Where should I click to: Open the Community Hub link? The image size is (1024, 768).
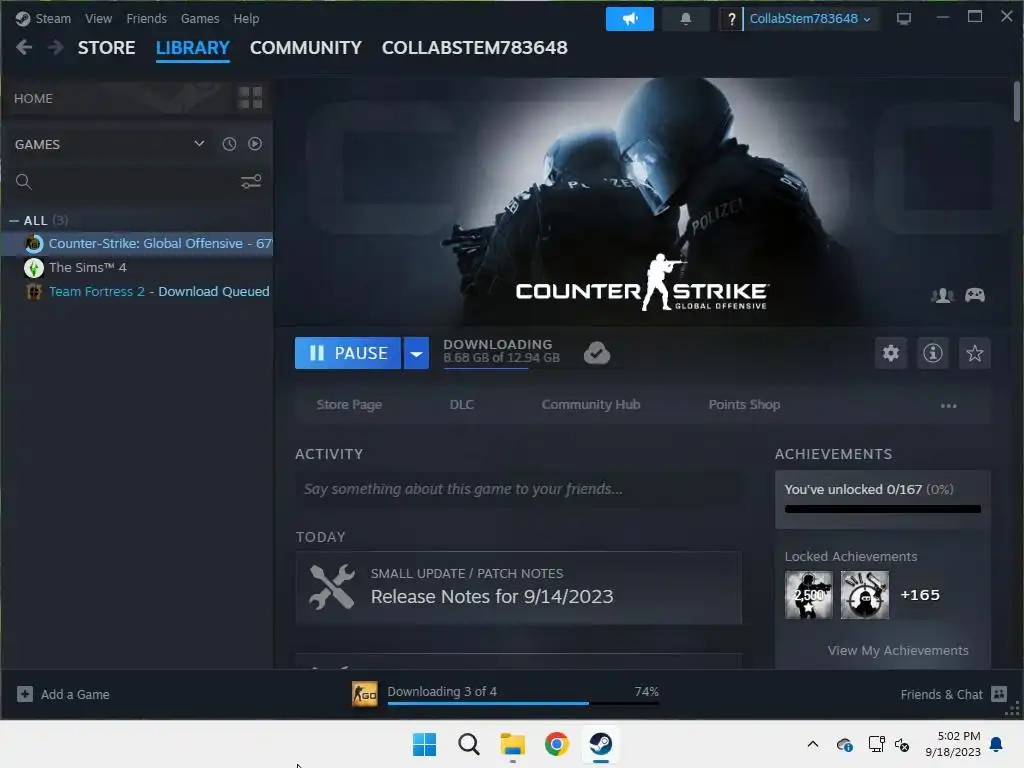[x=591, y=405]
